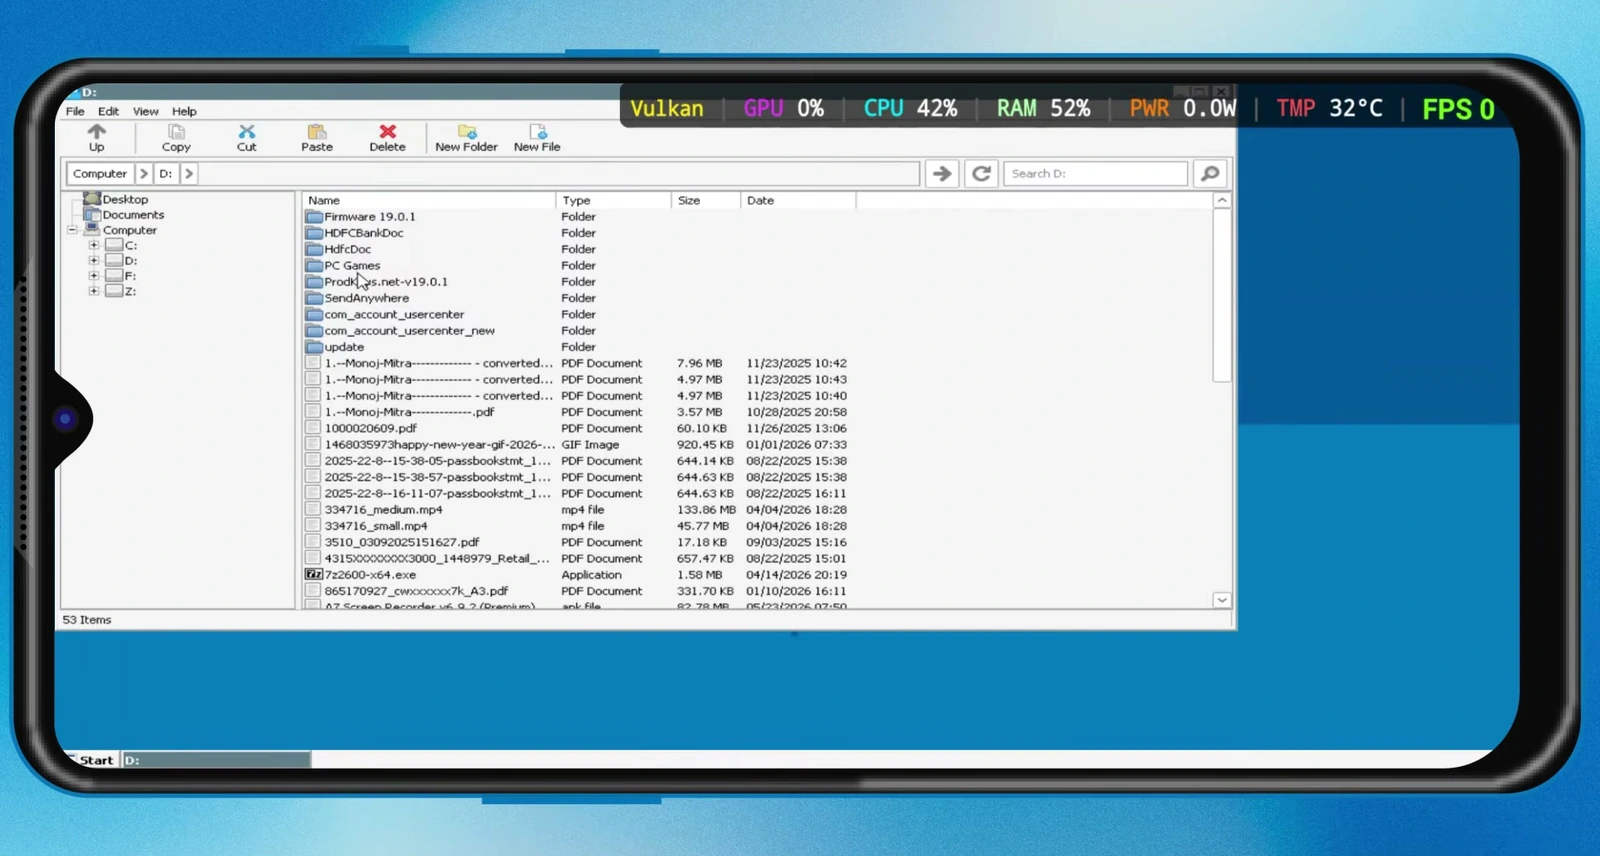Expand the Z: drive node
This screenshot has height=856, width=1600.
[93, 291]
